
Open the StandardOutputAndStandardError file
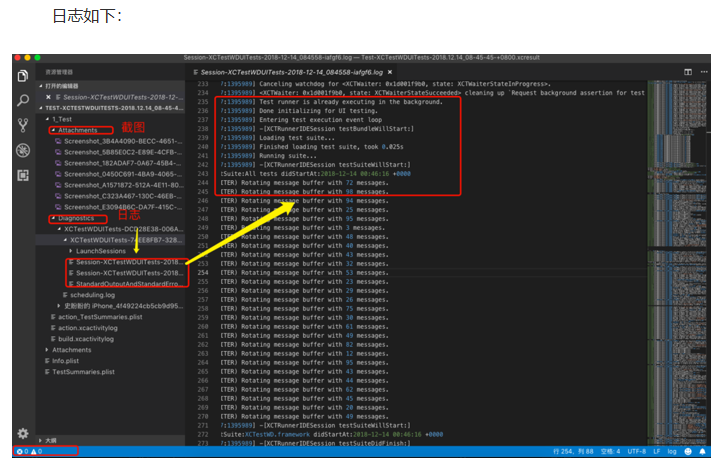click(x=126, y=284)
